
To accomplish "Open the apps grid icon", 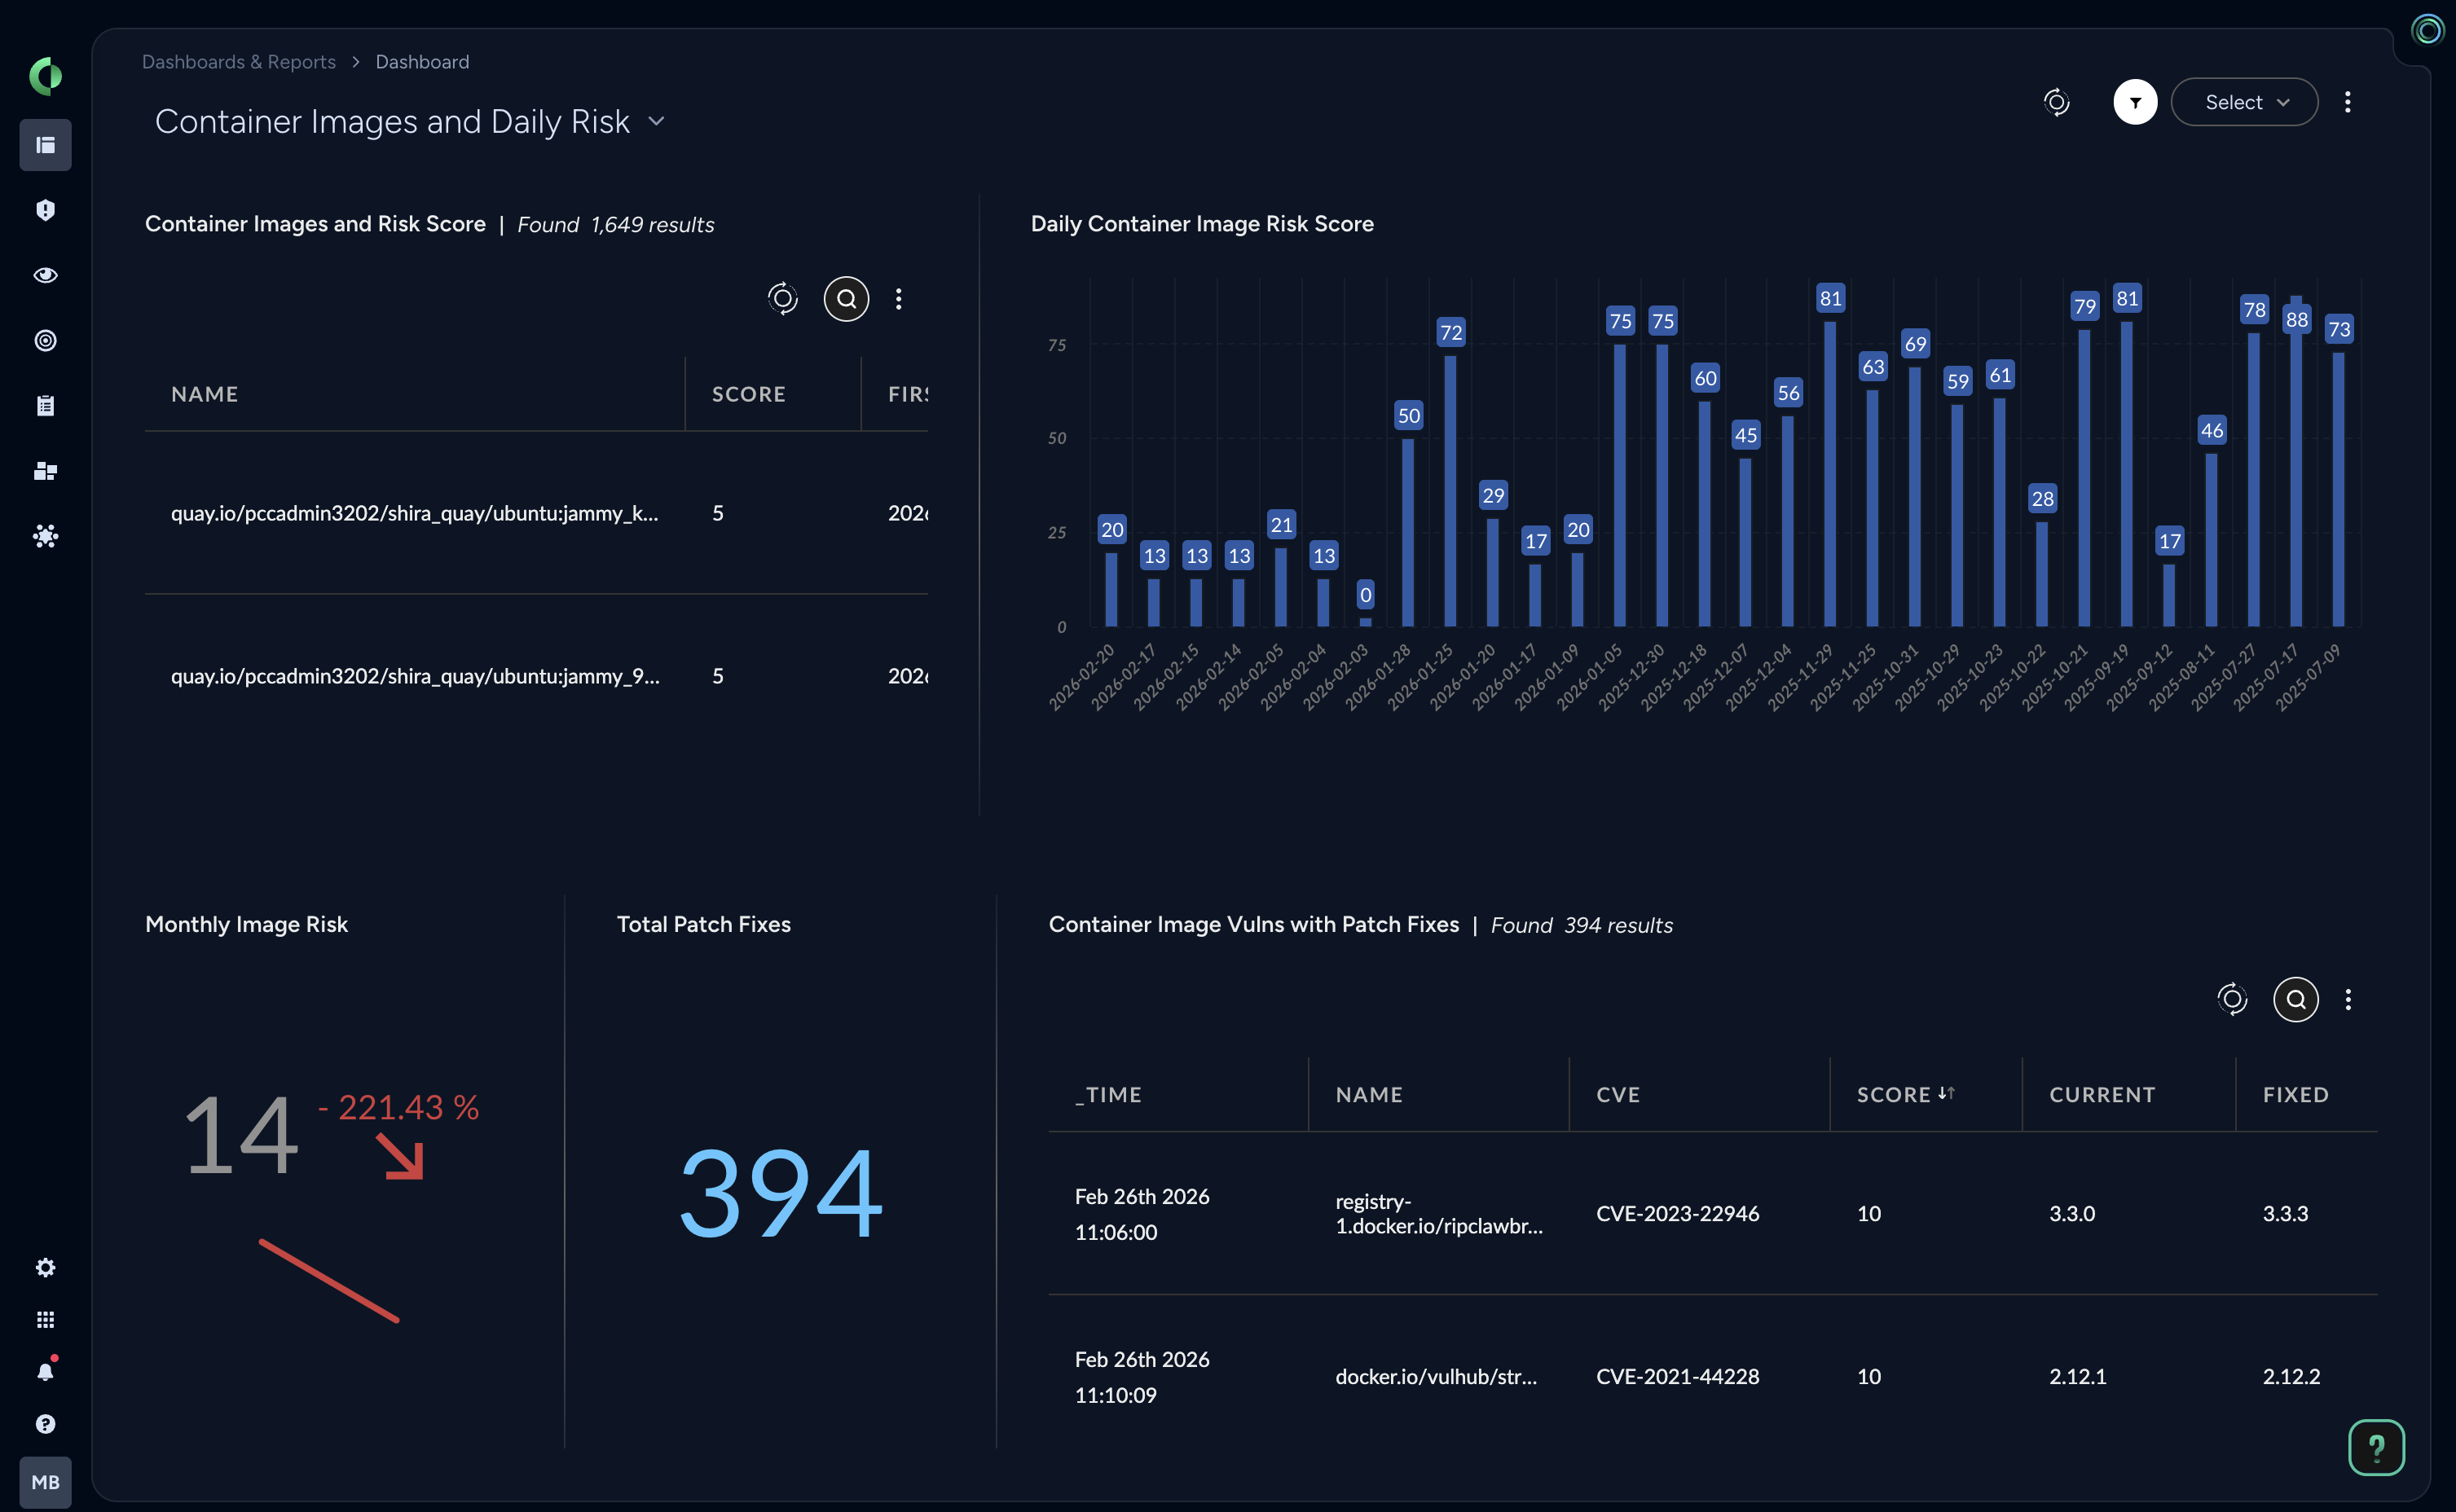I will coord(45,1320).
